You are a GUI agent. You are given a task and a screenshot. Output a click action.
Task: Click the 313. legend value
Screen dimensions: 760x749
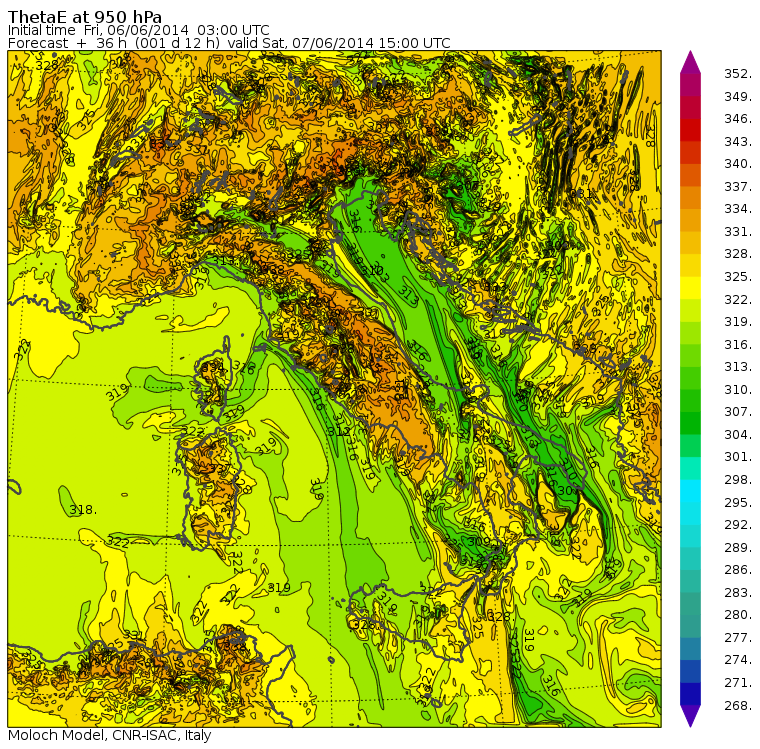[x=738, y=367]
